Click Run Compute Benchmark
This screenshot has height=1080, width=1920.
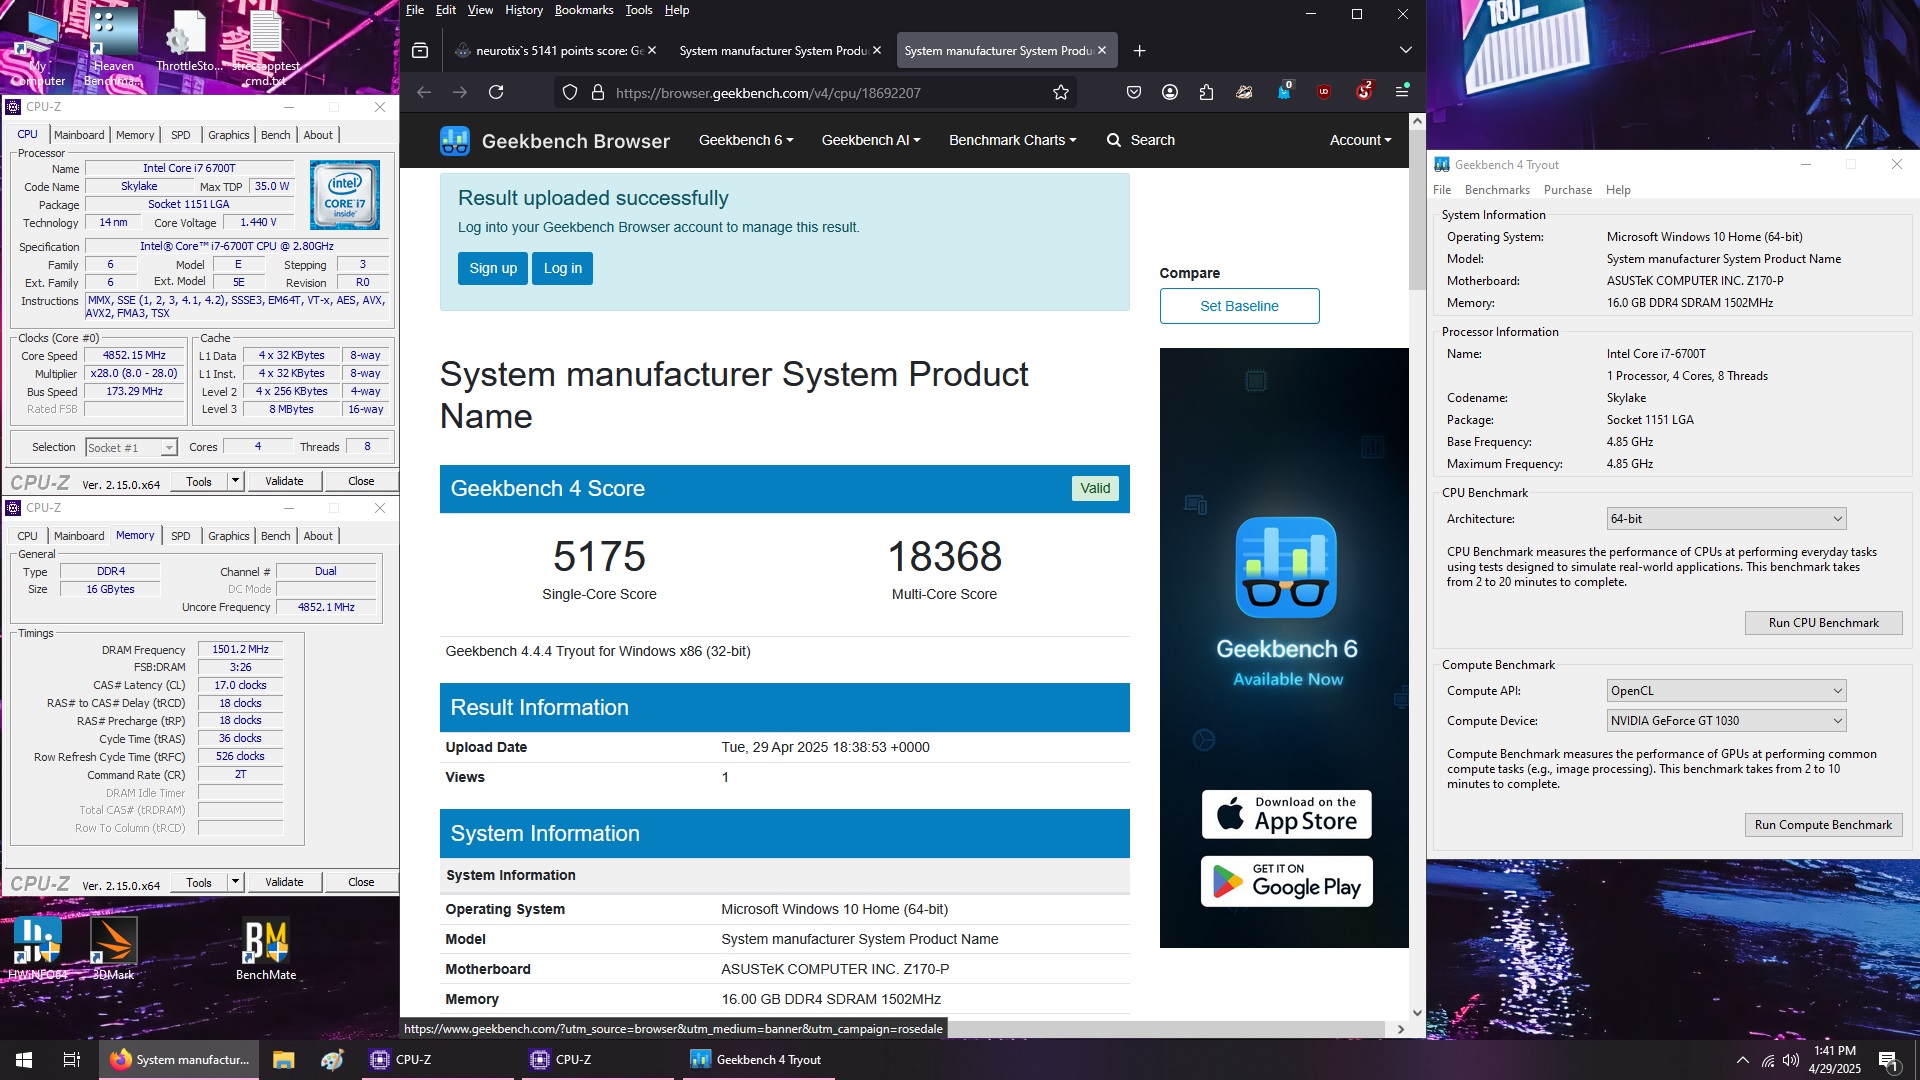tap(1823, 825)
